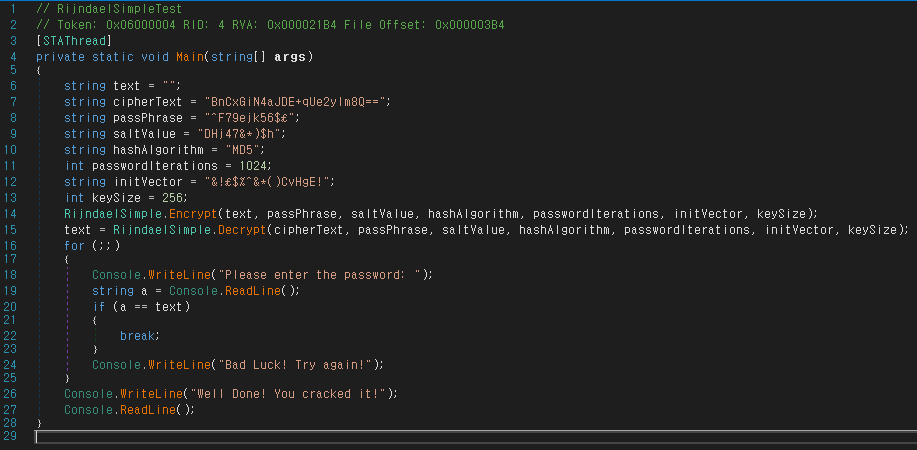Image resolution: width=917 pixels, height=450 pixels.
Task: Click line number 20 in the gutter
Action: tap(11, 307)
